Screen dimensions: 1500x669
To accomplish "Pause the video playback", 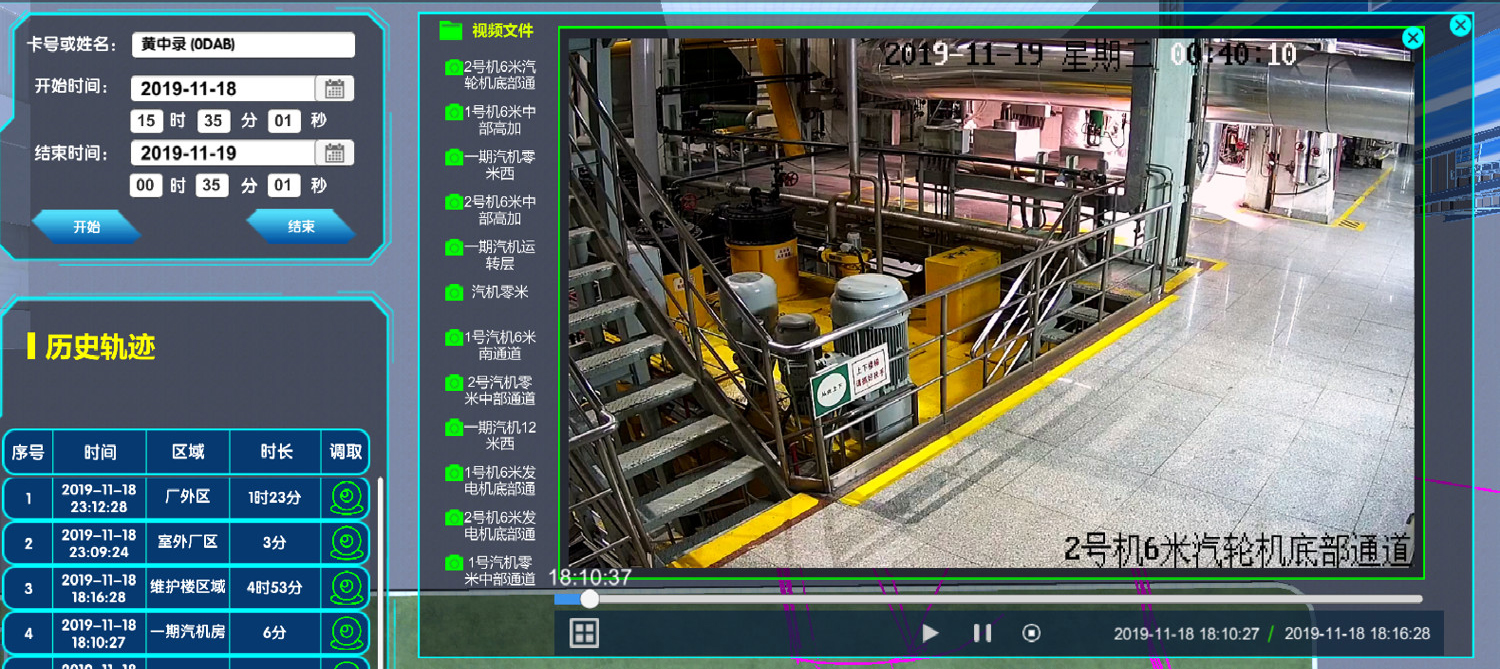I will tap(982, 633).
